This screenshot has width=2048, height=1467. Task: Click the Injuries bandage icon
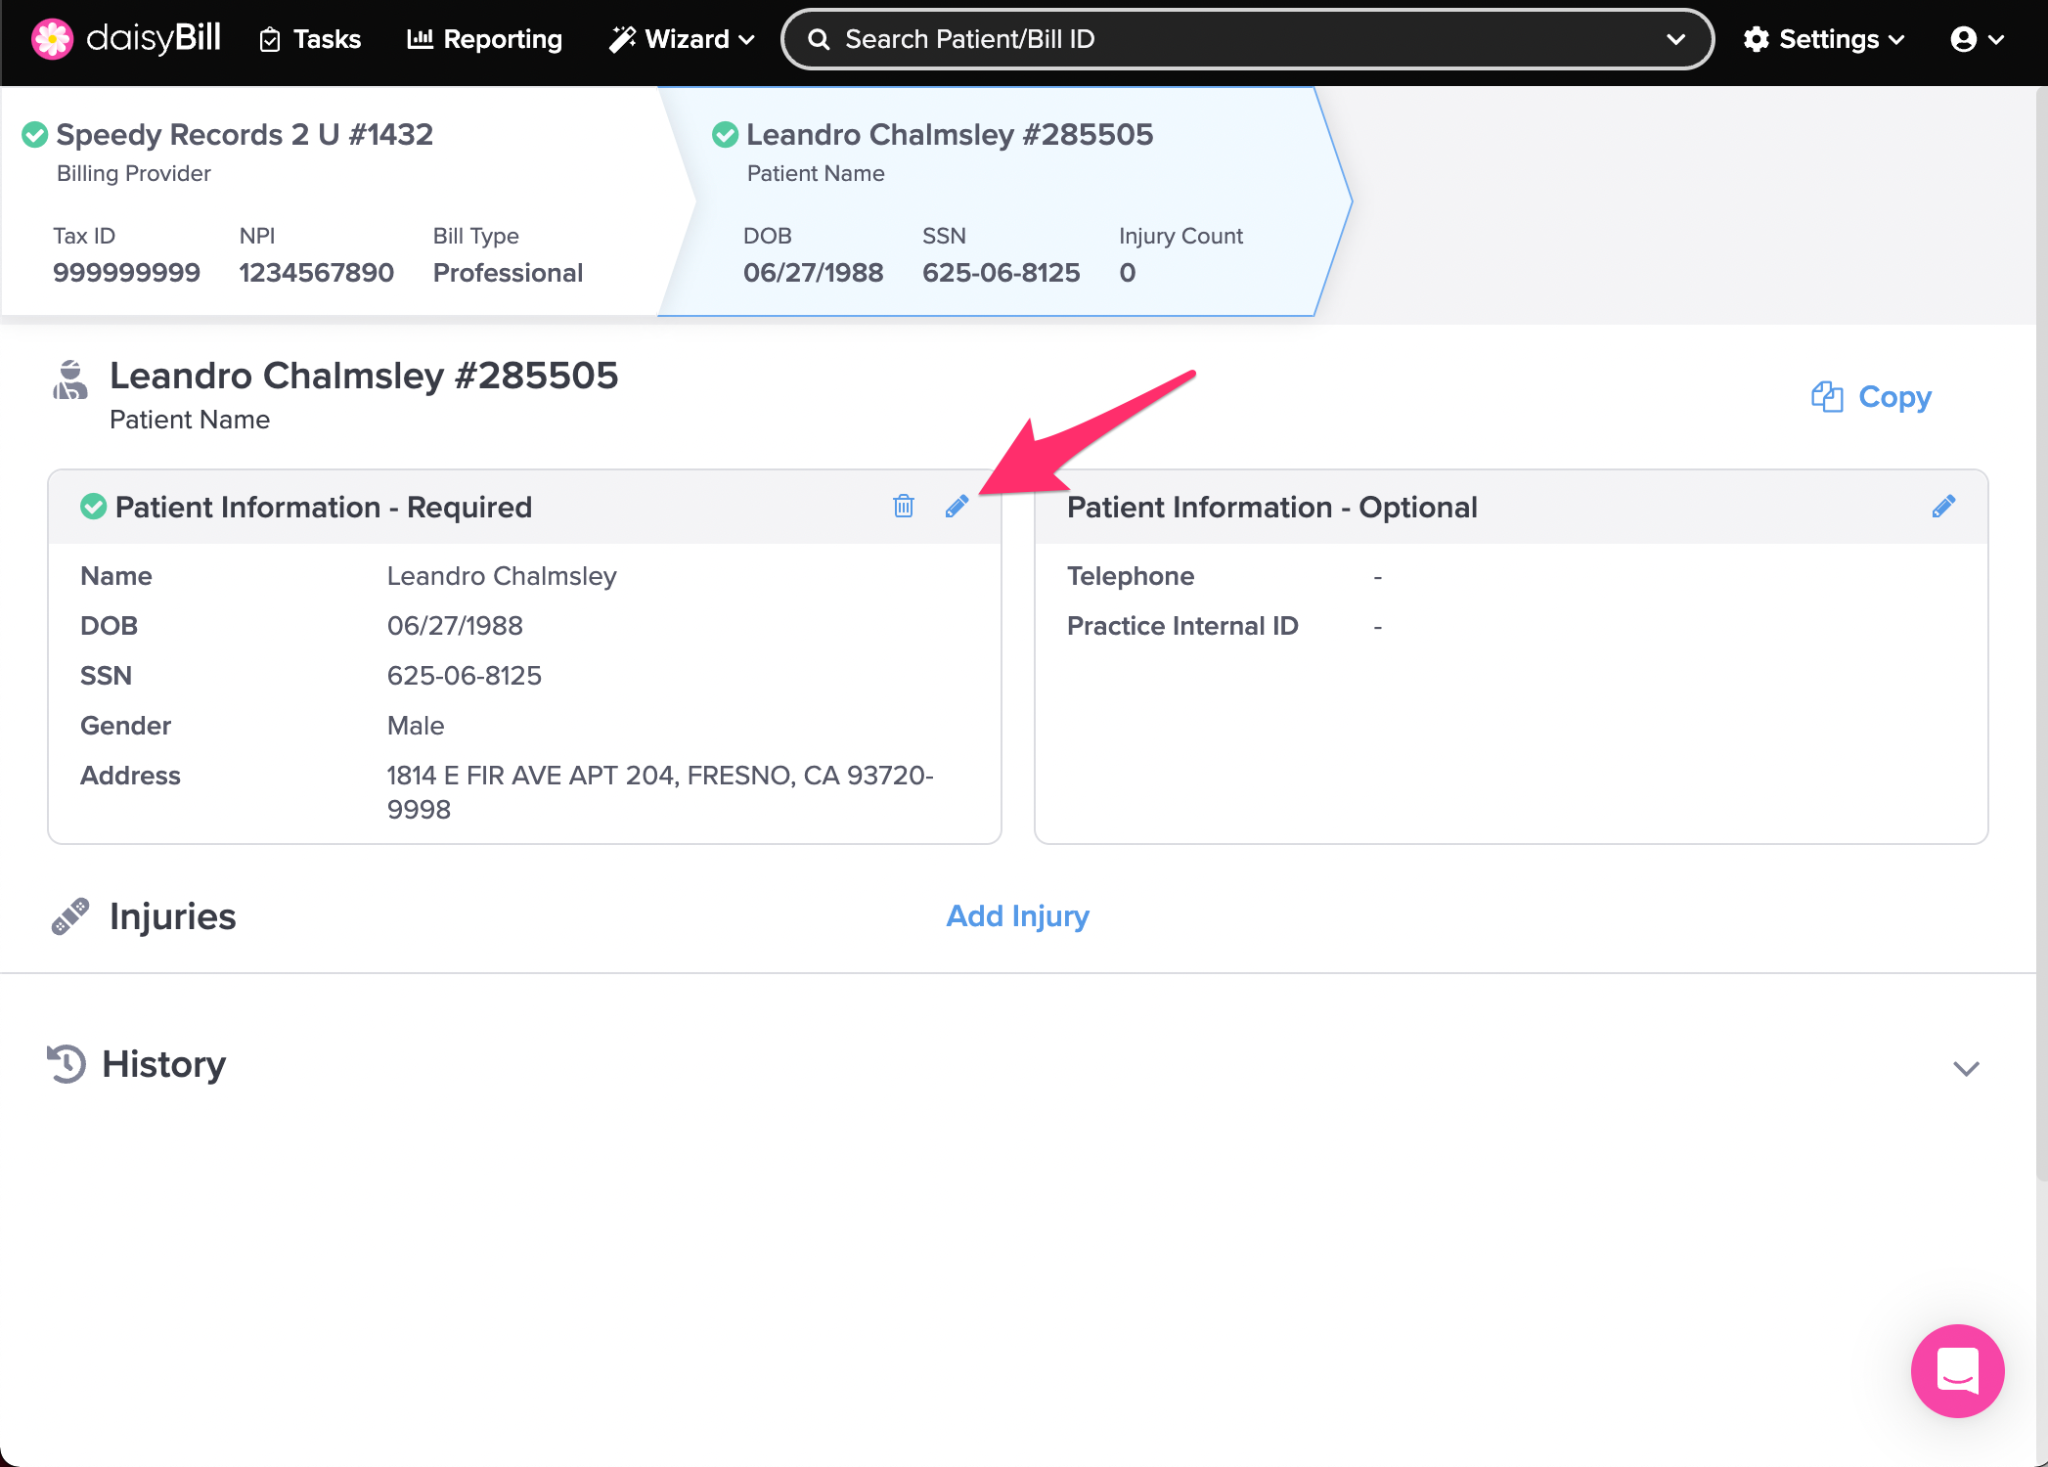(70, 916)
